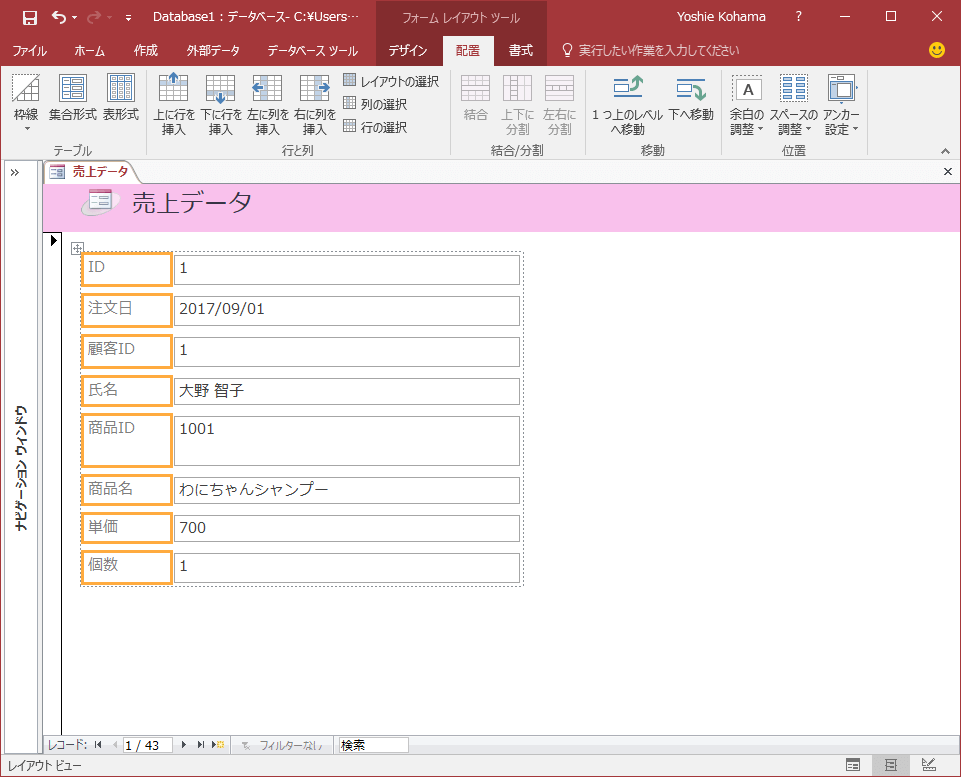Go to previous record button
The height and width of the screenshot is (777, 961).
pos(115,745)
